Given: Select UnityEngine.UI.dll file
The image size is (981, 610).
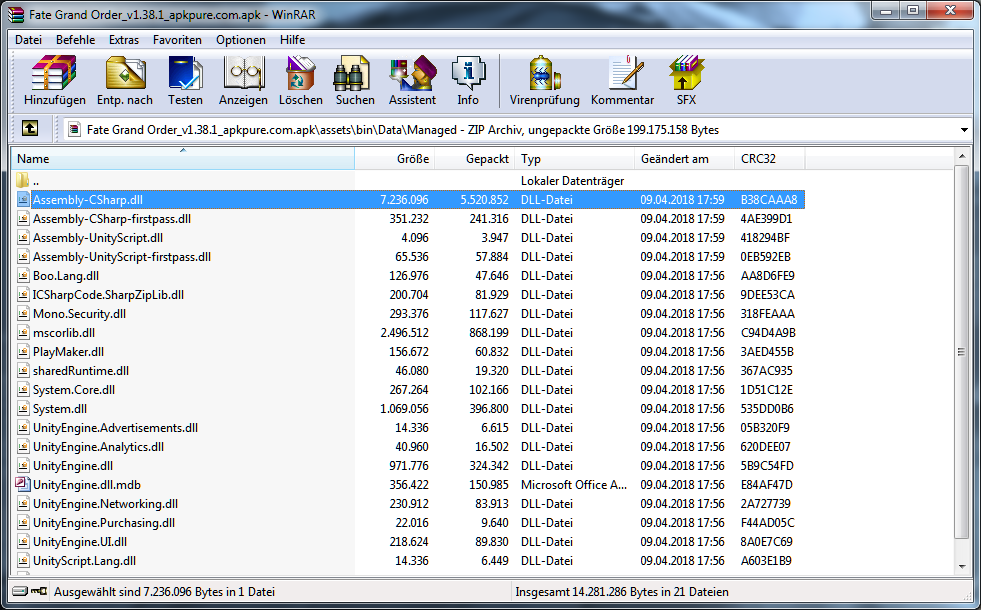Looking at the screenshot, I should pyautogui.click(x=79, y=542).
